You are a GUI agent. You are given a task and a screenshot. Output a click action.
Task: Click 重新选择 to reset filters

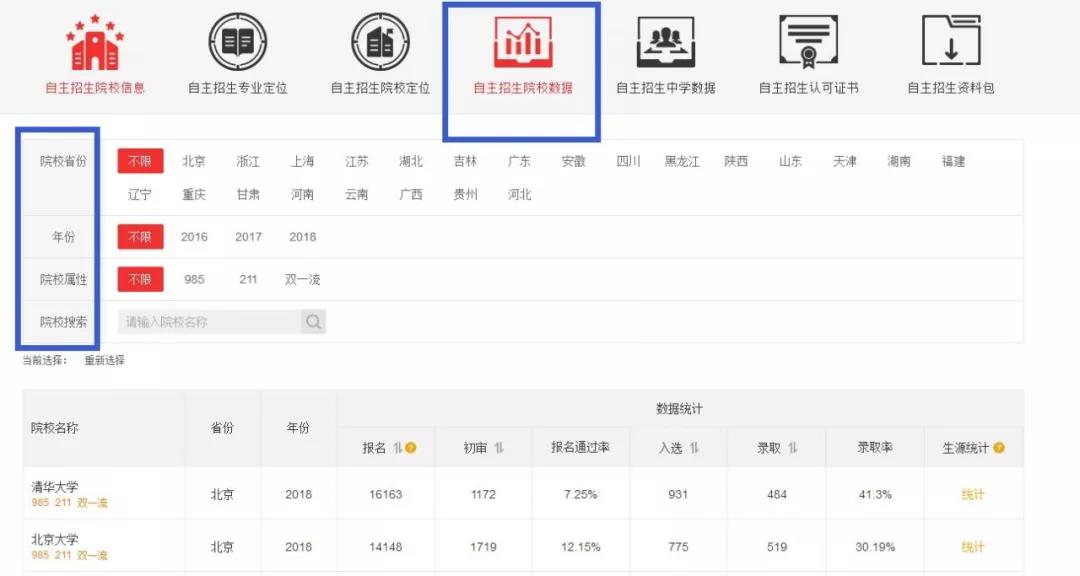[x=104, y=360]
